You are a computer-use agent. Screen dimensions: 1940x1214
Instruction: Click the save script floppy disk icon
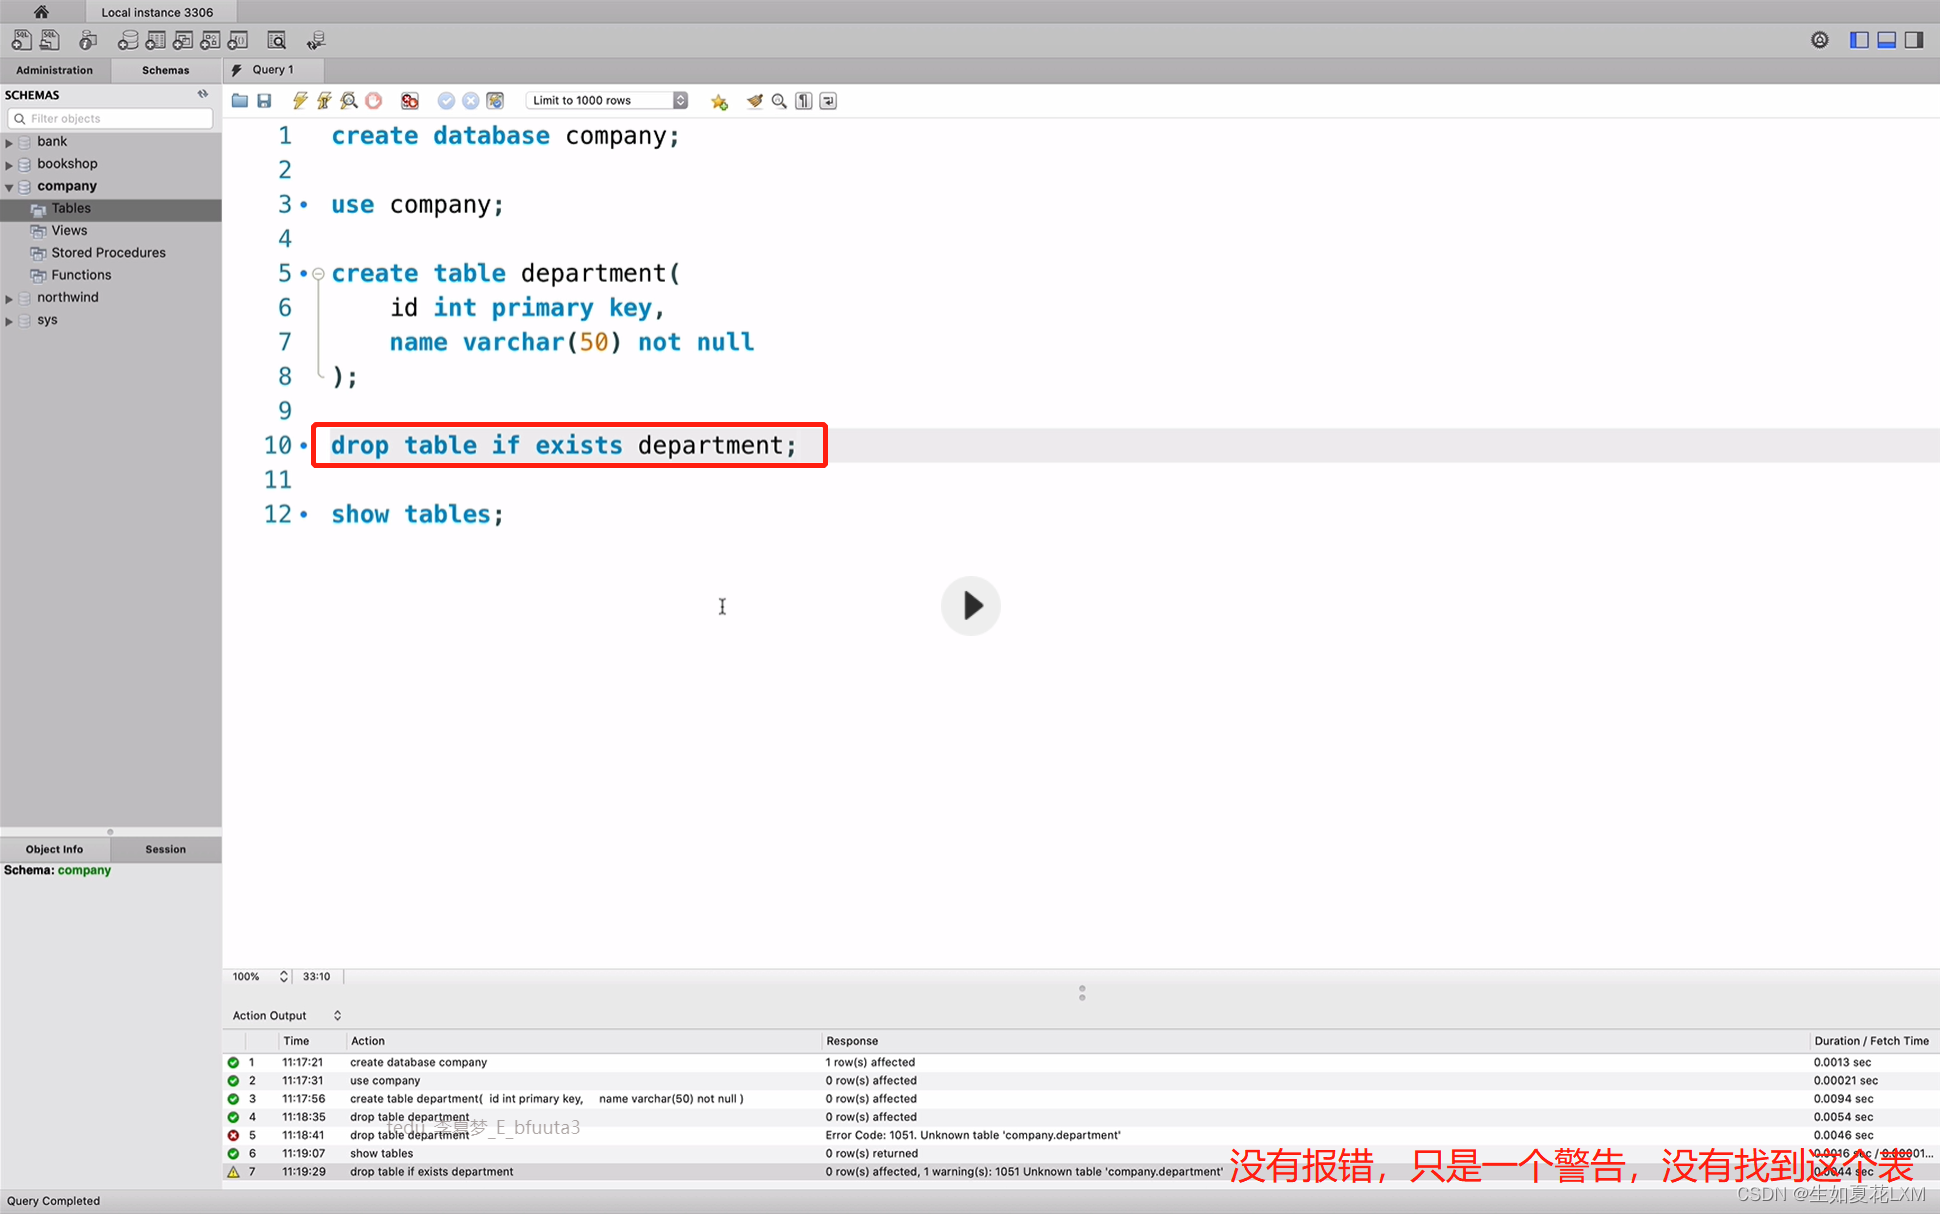click(264, 101)
